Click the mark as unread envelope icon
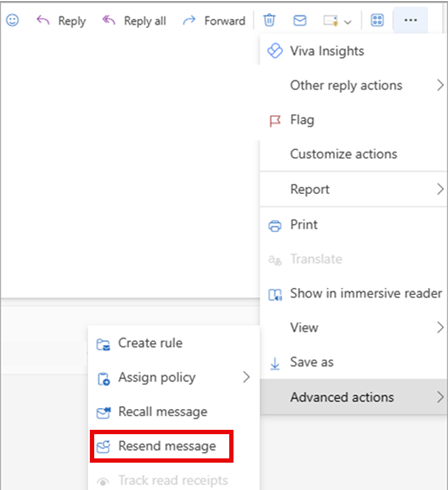This screenshot has width=448, height=490. pyautogui.click(x=300, y=21)
